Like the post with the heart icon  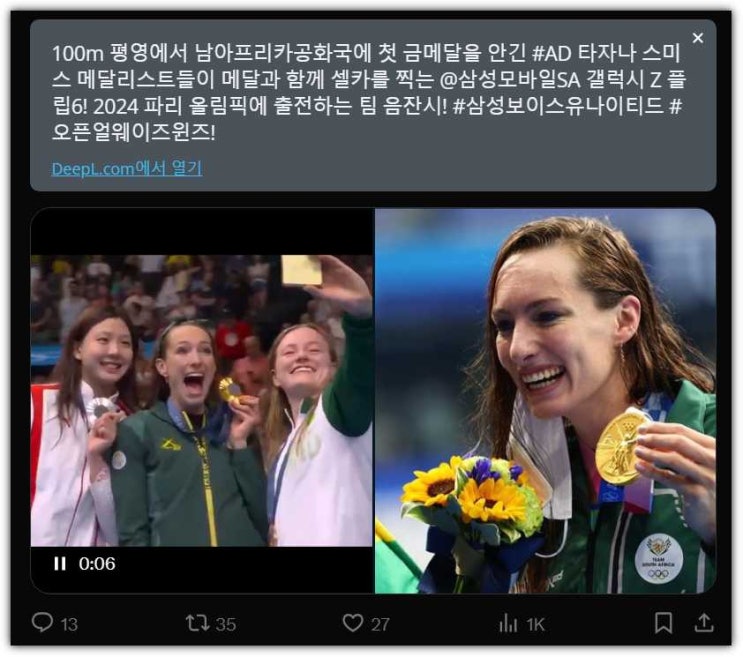[x=353, y=622]
